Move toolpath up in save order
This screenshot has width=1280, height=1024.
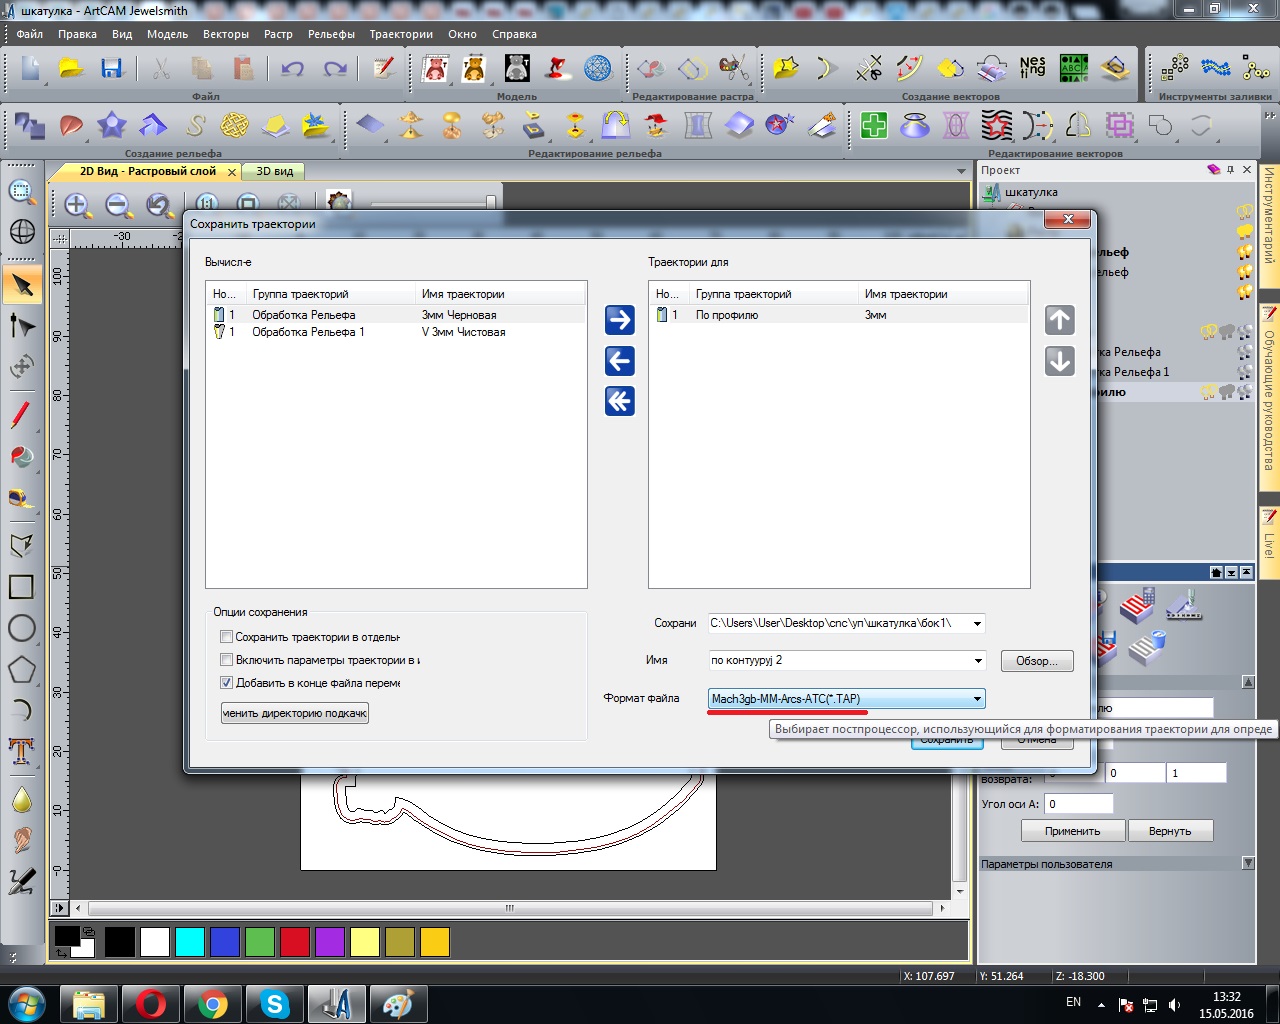1060,320
